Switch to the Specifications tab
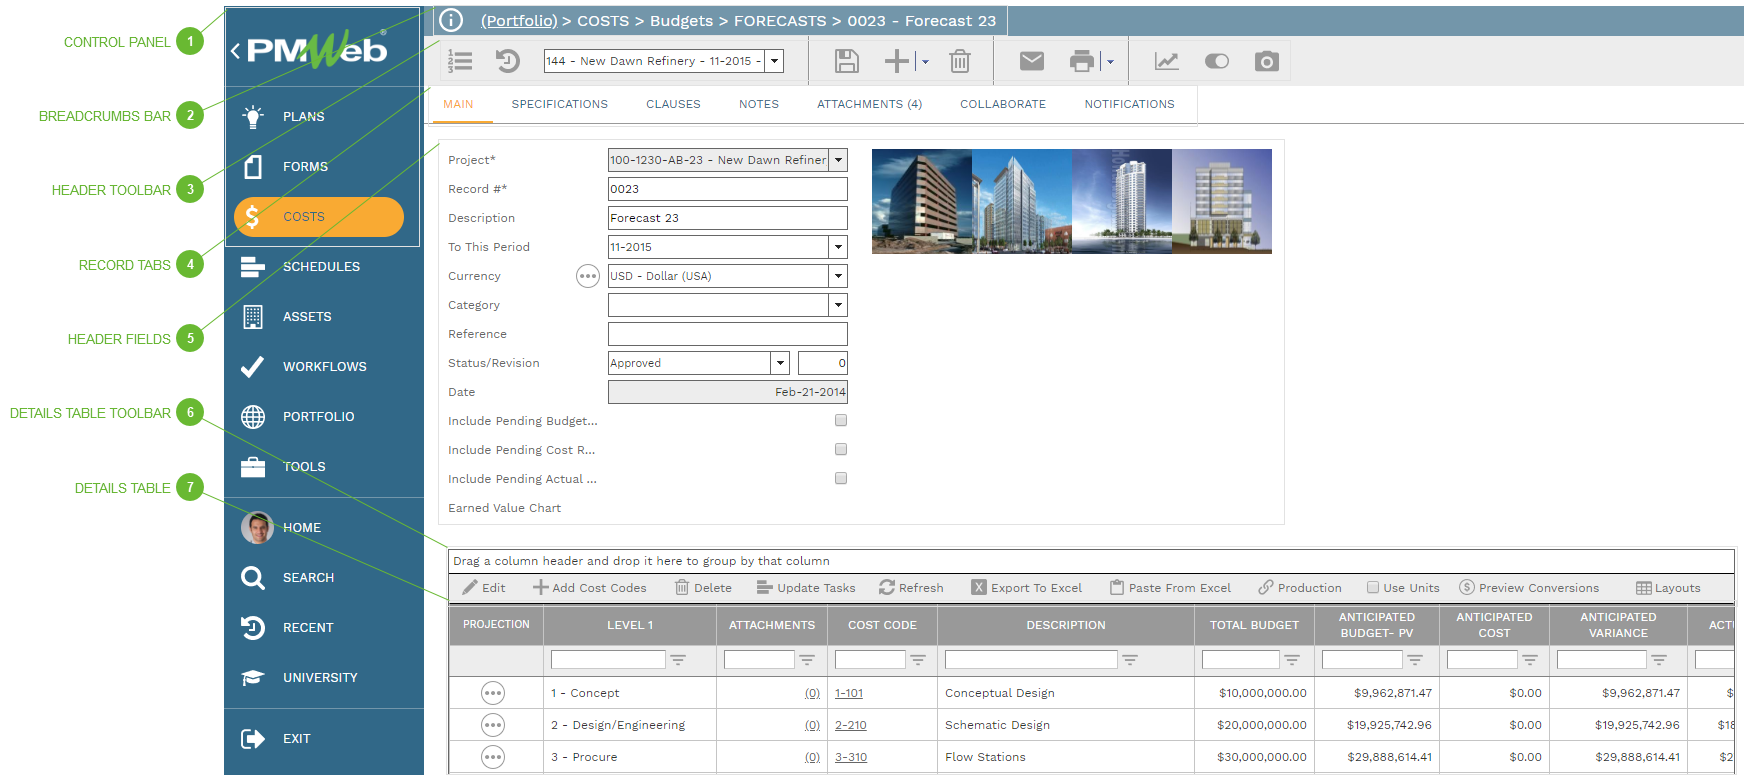Viewport: 1747px width, 780px height. click(559, 104)
